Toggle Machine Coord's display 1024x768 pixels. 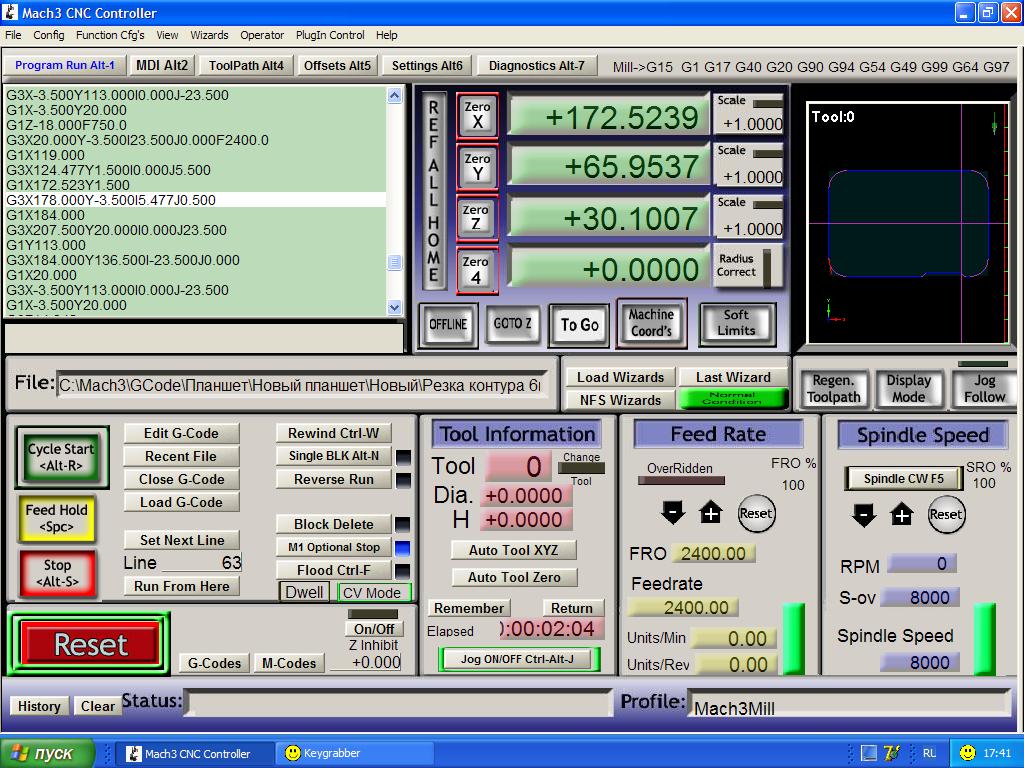point(650,323)
